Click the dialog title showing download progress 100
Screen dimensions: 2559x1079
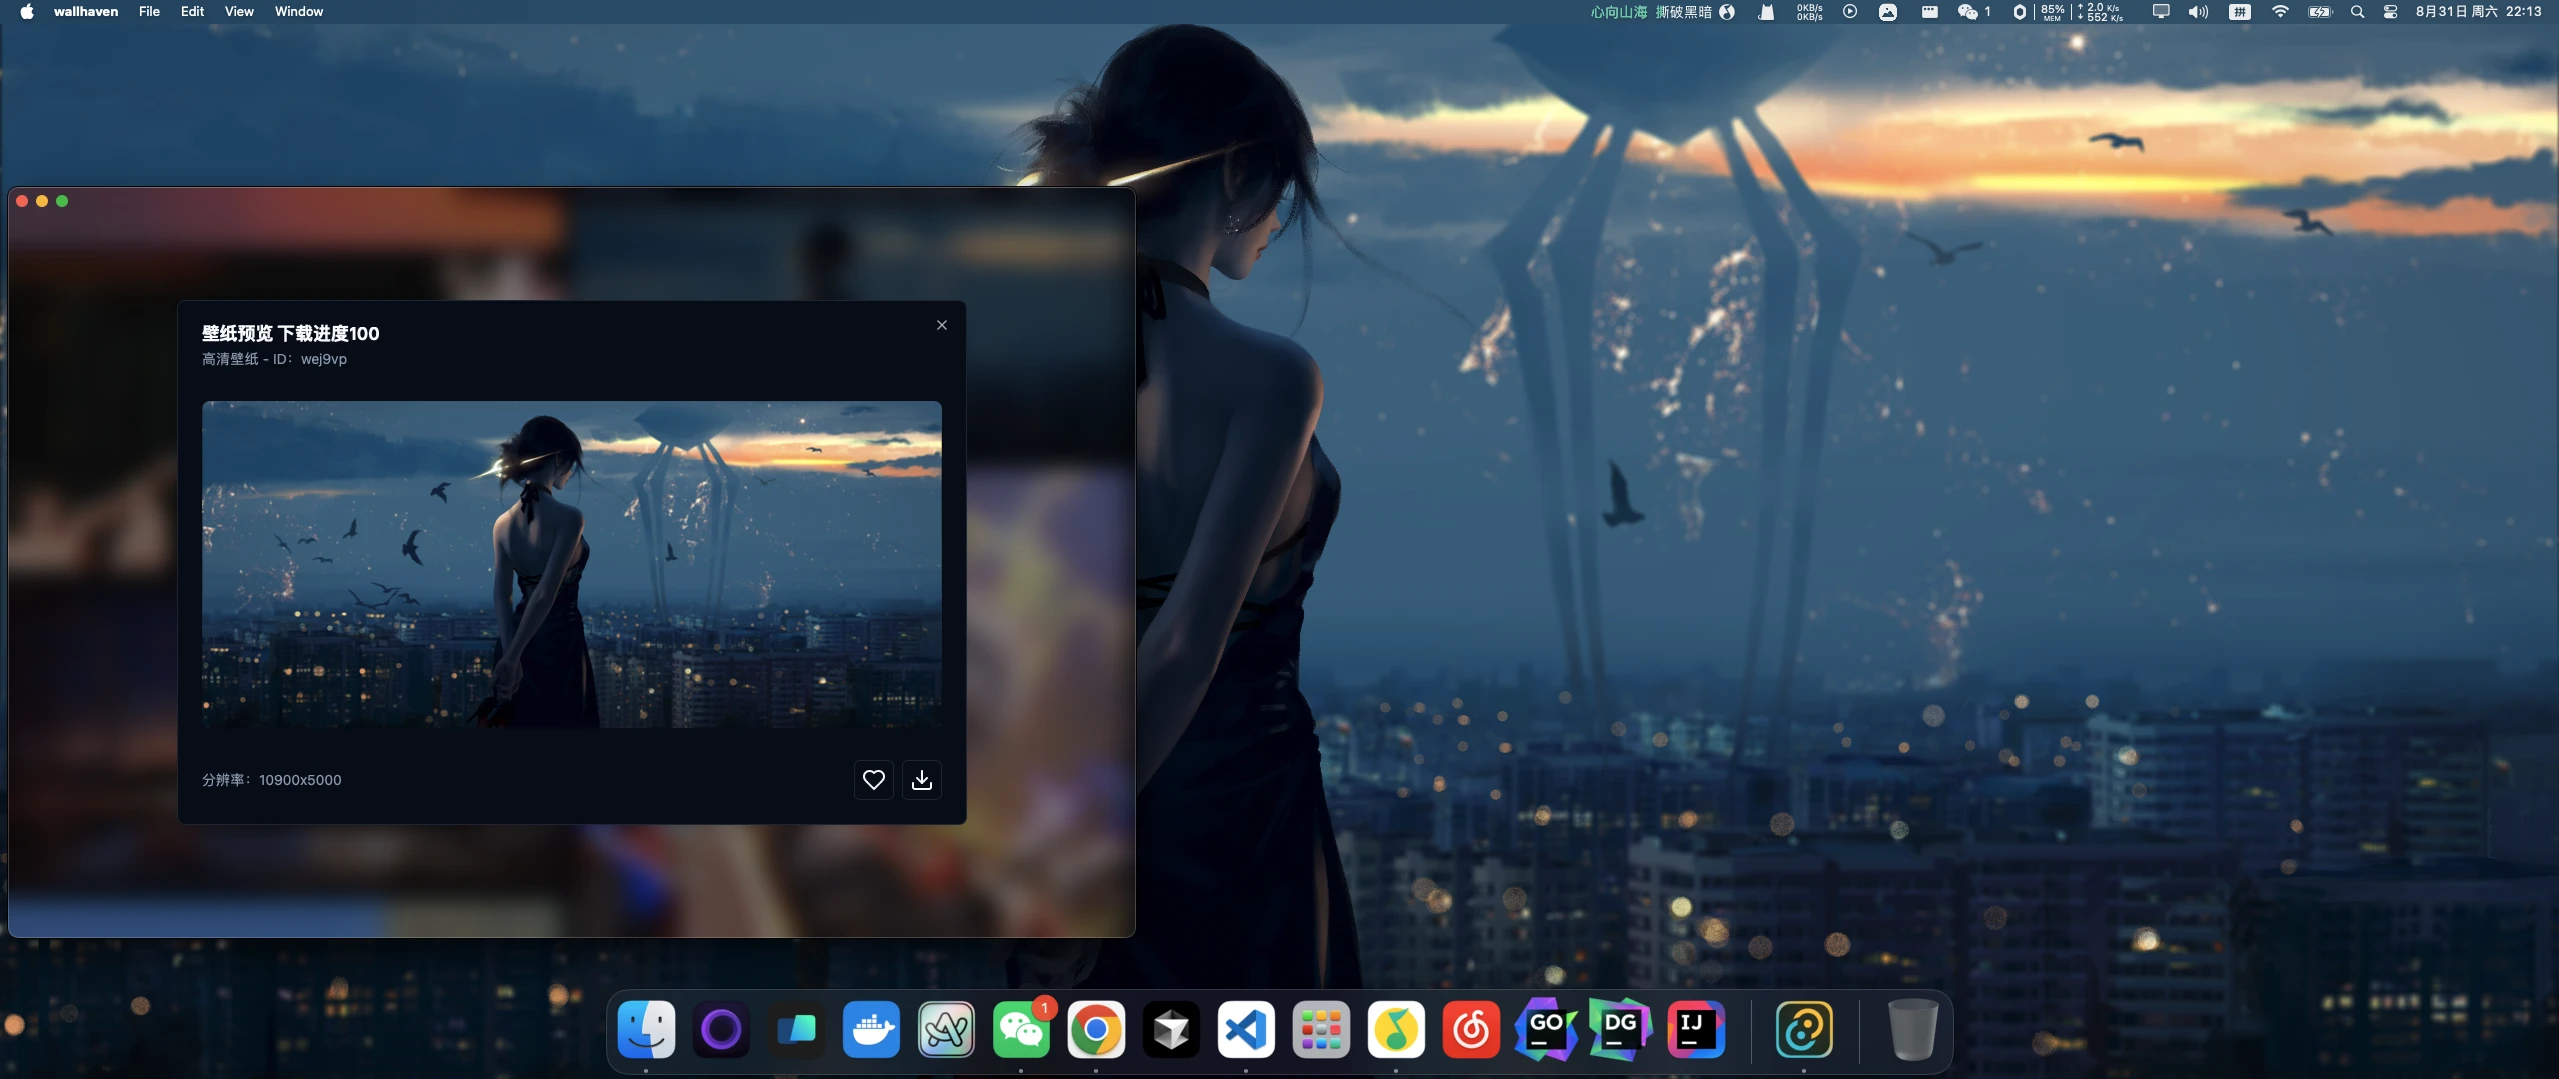(290, 333)
